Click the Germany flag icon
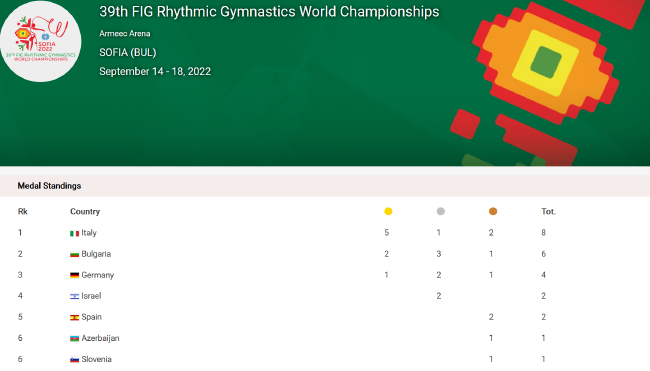The image size is (650, 371). point(75,275)
